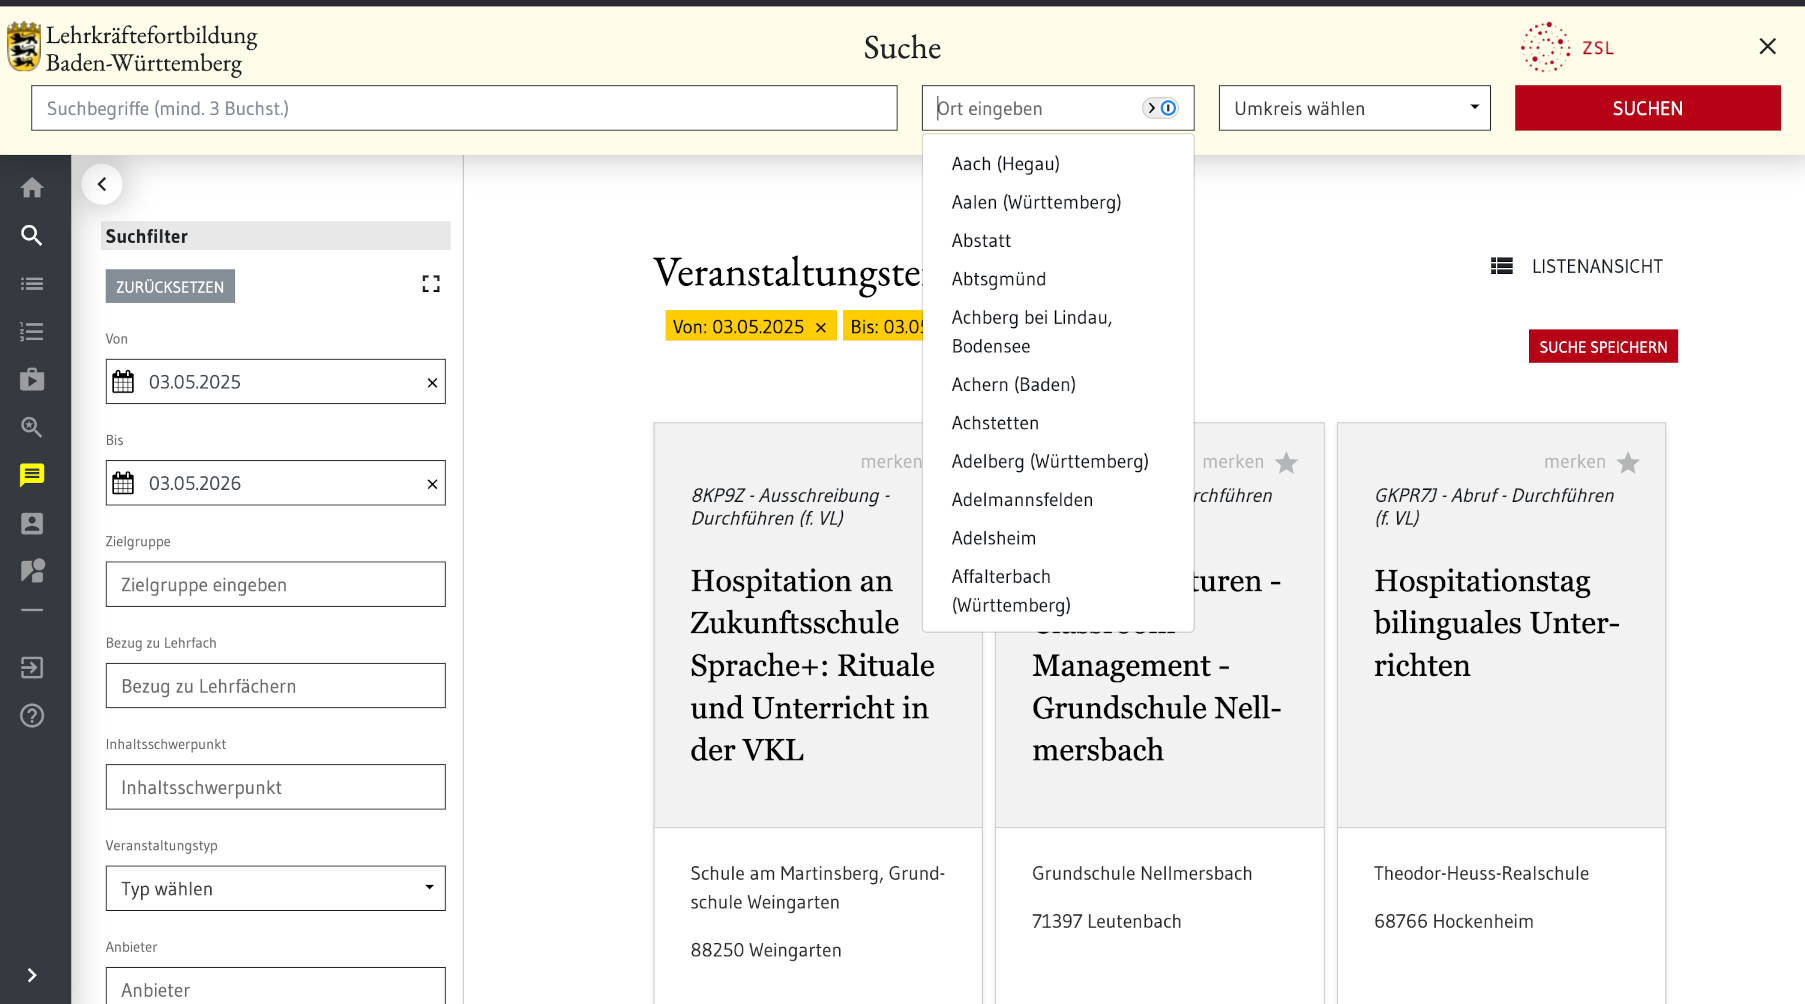
Task: Switch to Listenansicht view
Action: [x=1577, y=266]
